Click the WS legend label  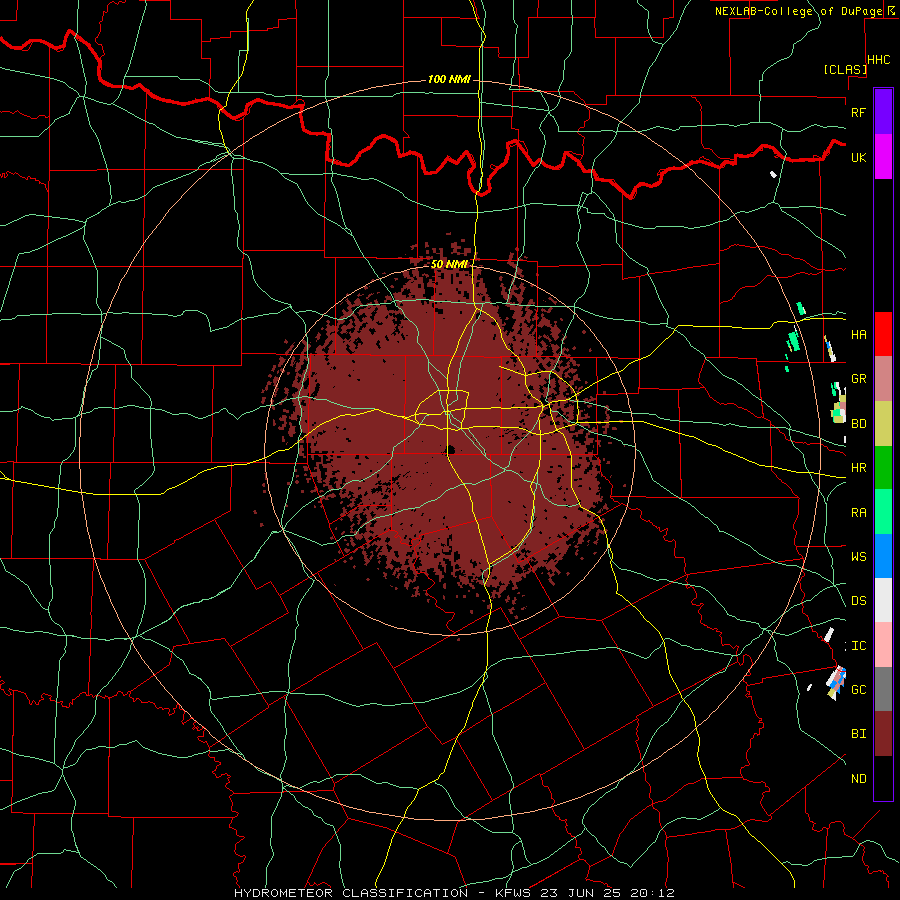tap(858, 557)
